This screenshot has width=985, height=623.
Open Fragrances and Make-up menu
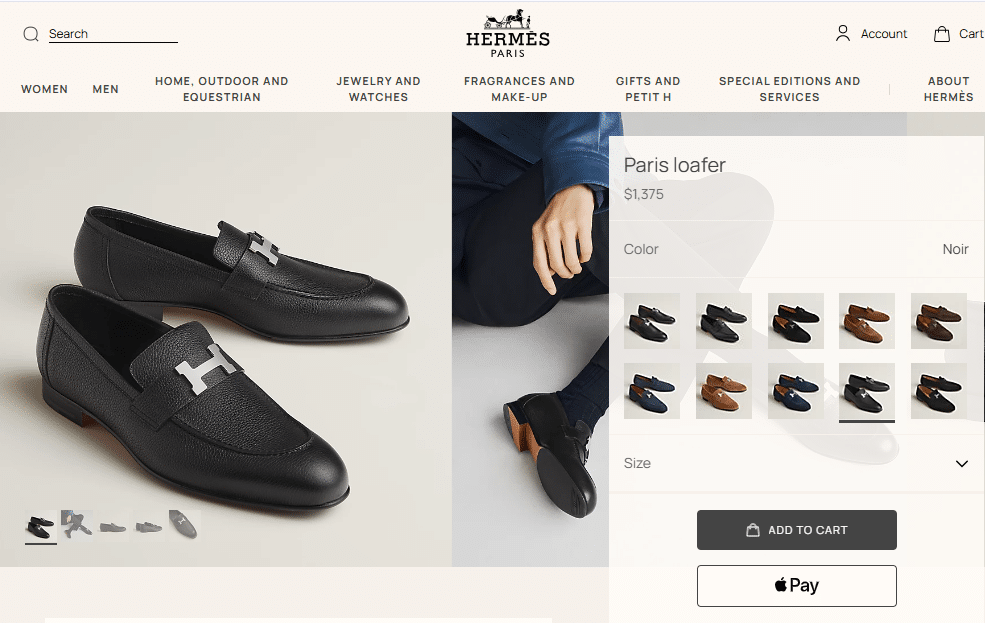(x=519, y=89)
